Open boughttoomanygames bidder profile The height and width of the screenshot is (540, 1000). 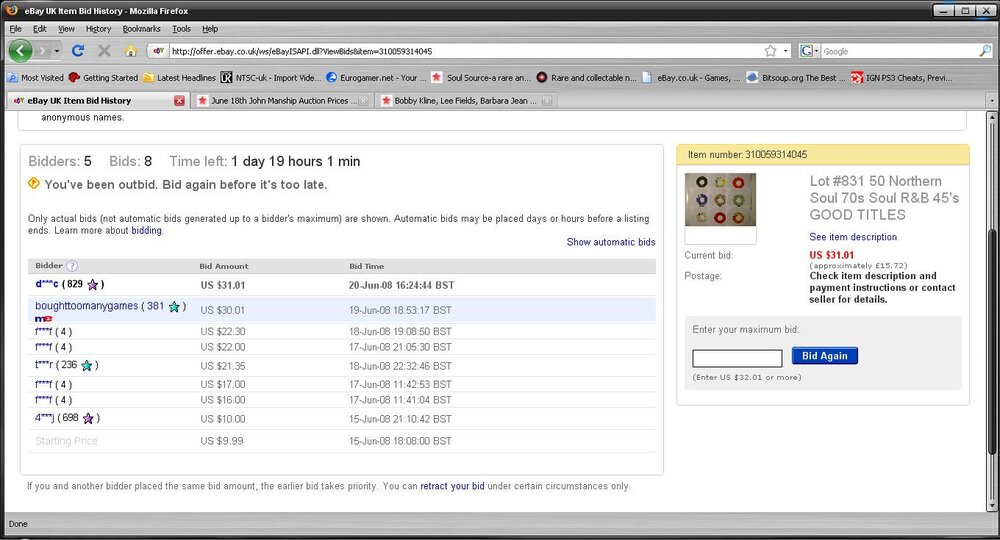coord(86,306)
